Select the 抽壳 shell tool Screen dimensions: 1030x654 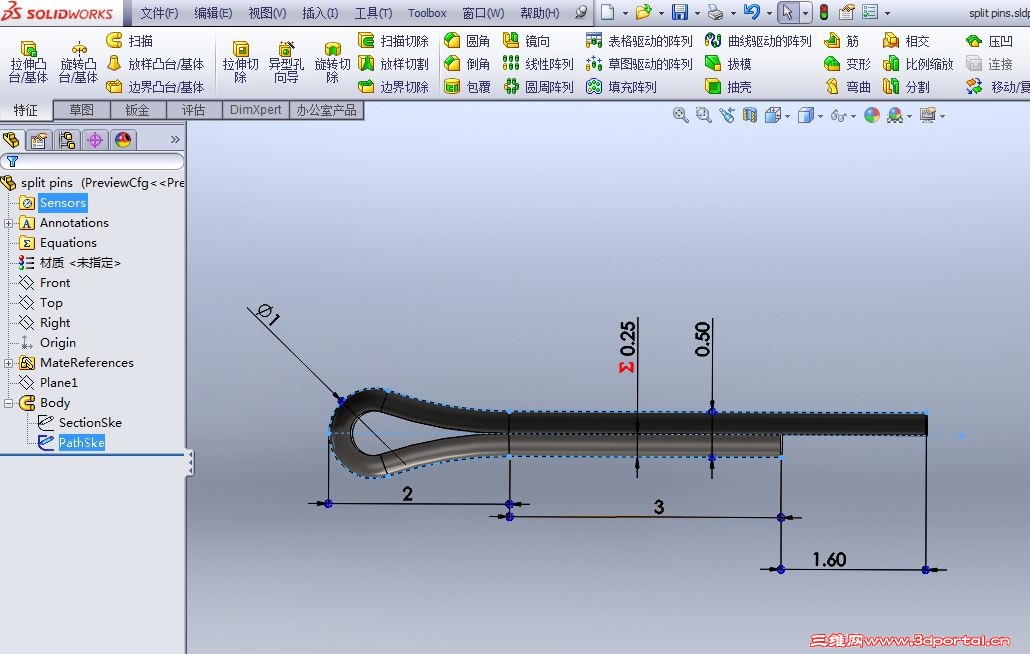[728, 87]
